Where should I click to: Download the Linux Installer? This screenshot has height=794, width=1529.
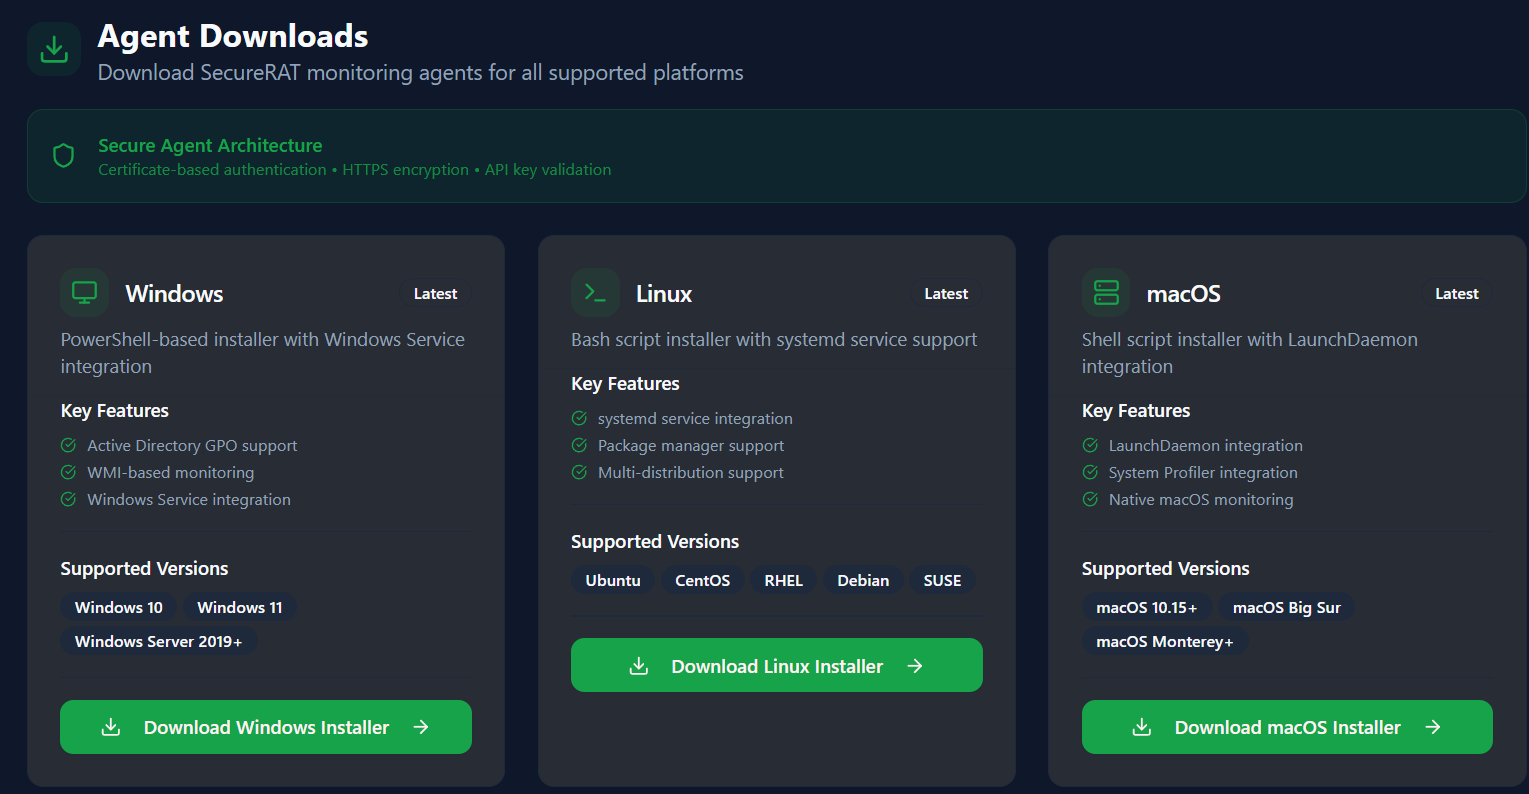[776, 666]
